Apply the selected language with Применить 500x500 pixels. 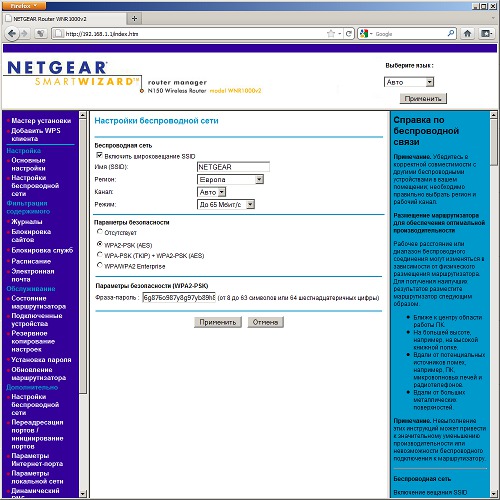click(x=423, y=99)
